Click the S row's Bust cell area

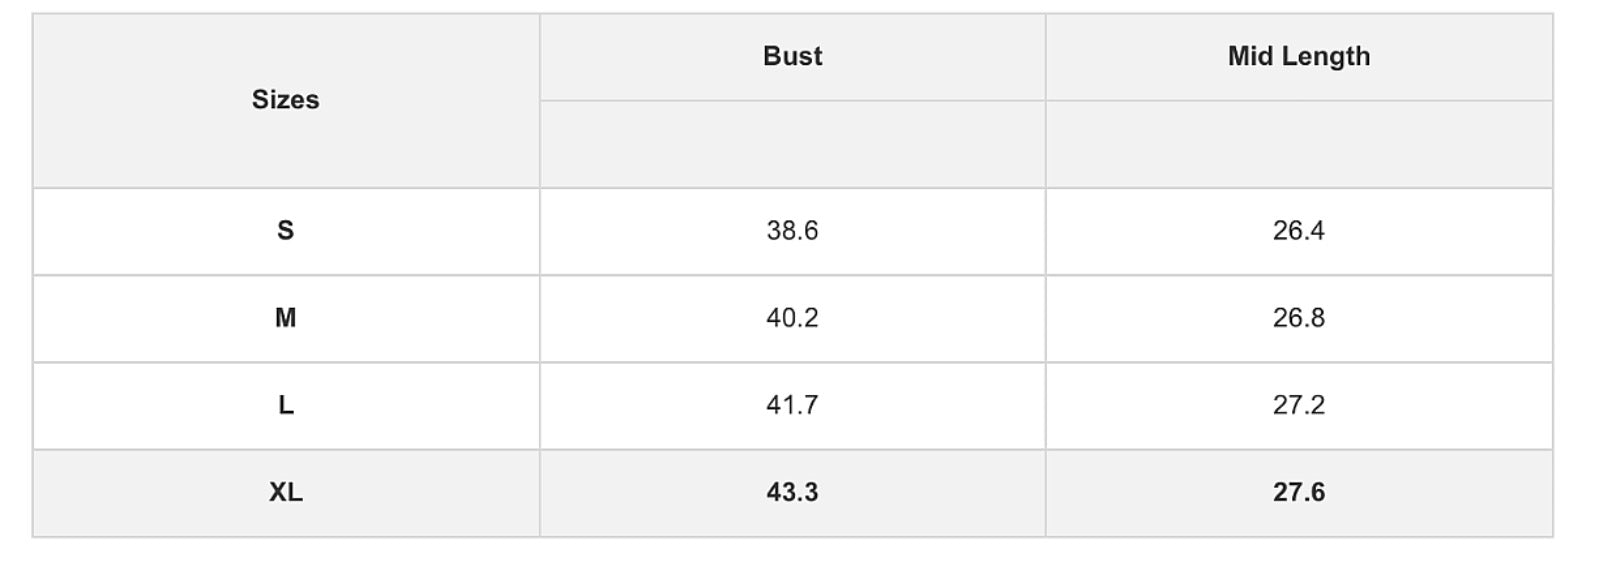click(792, 231)
